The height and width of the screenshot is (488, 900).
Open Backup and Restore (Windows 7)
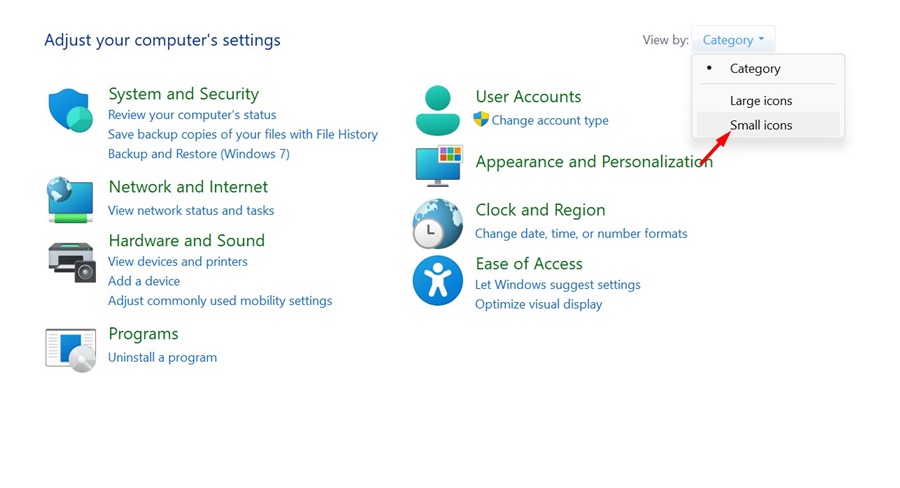point(199,154)
